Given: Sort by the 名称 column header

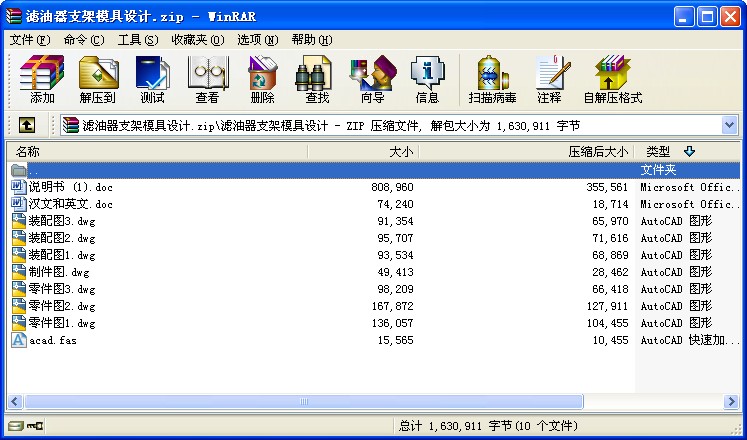Looking at the screenshot, I should [x=157, y=152].
